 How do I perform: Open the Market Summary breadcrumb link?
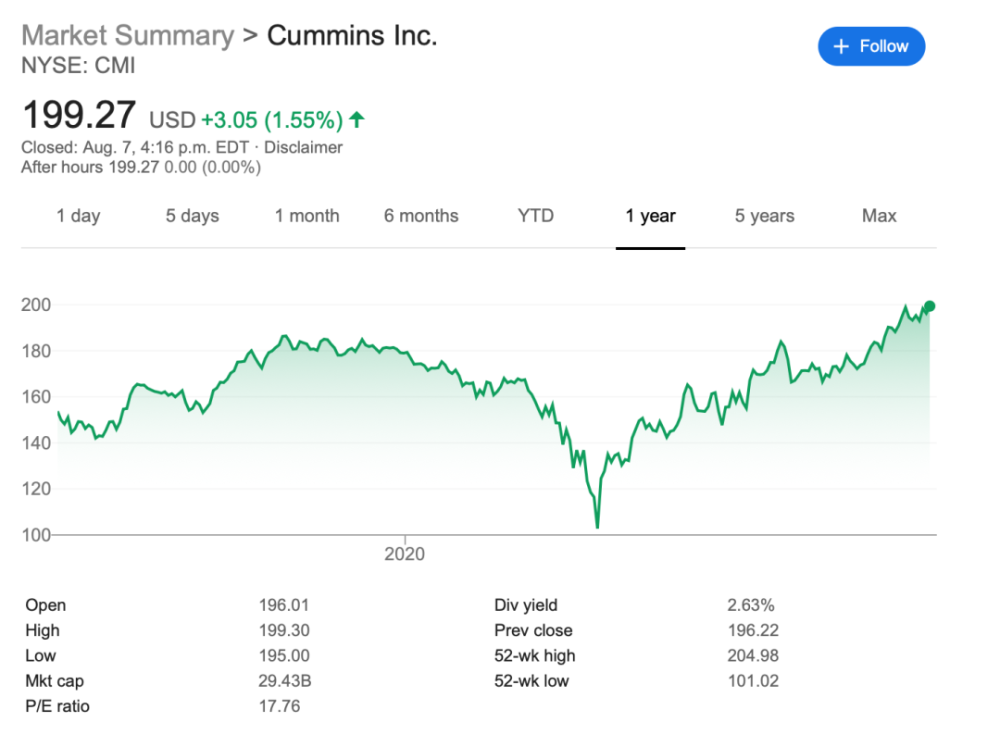pyautogui.click(x=128, y=35)
